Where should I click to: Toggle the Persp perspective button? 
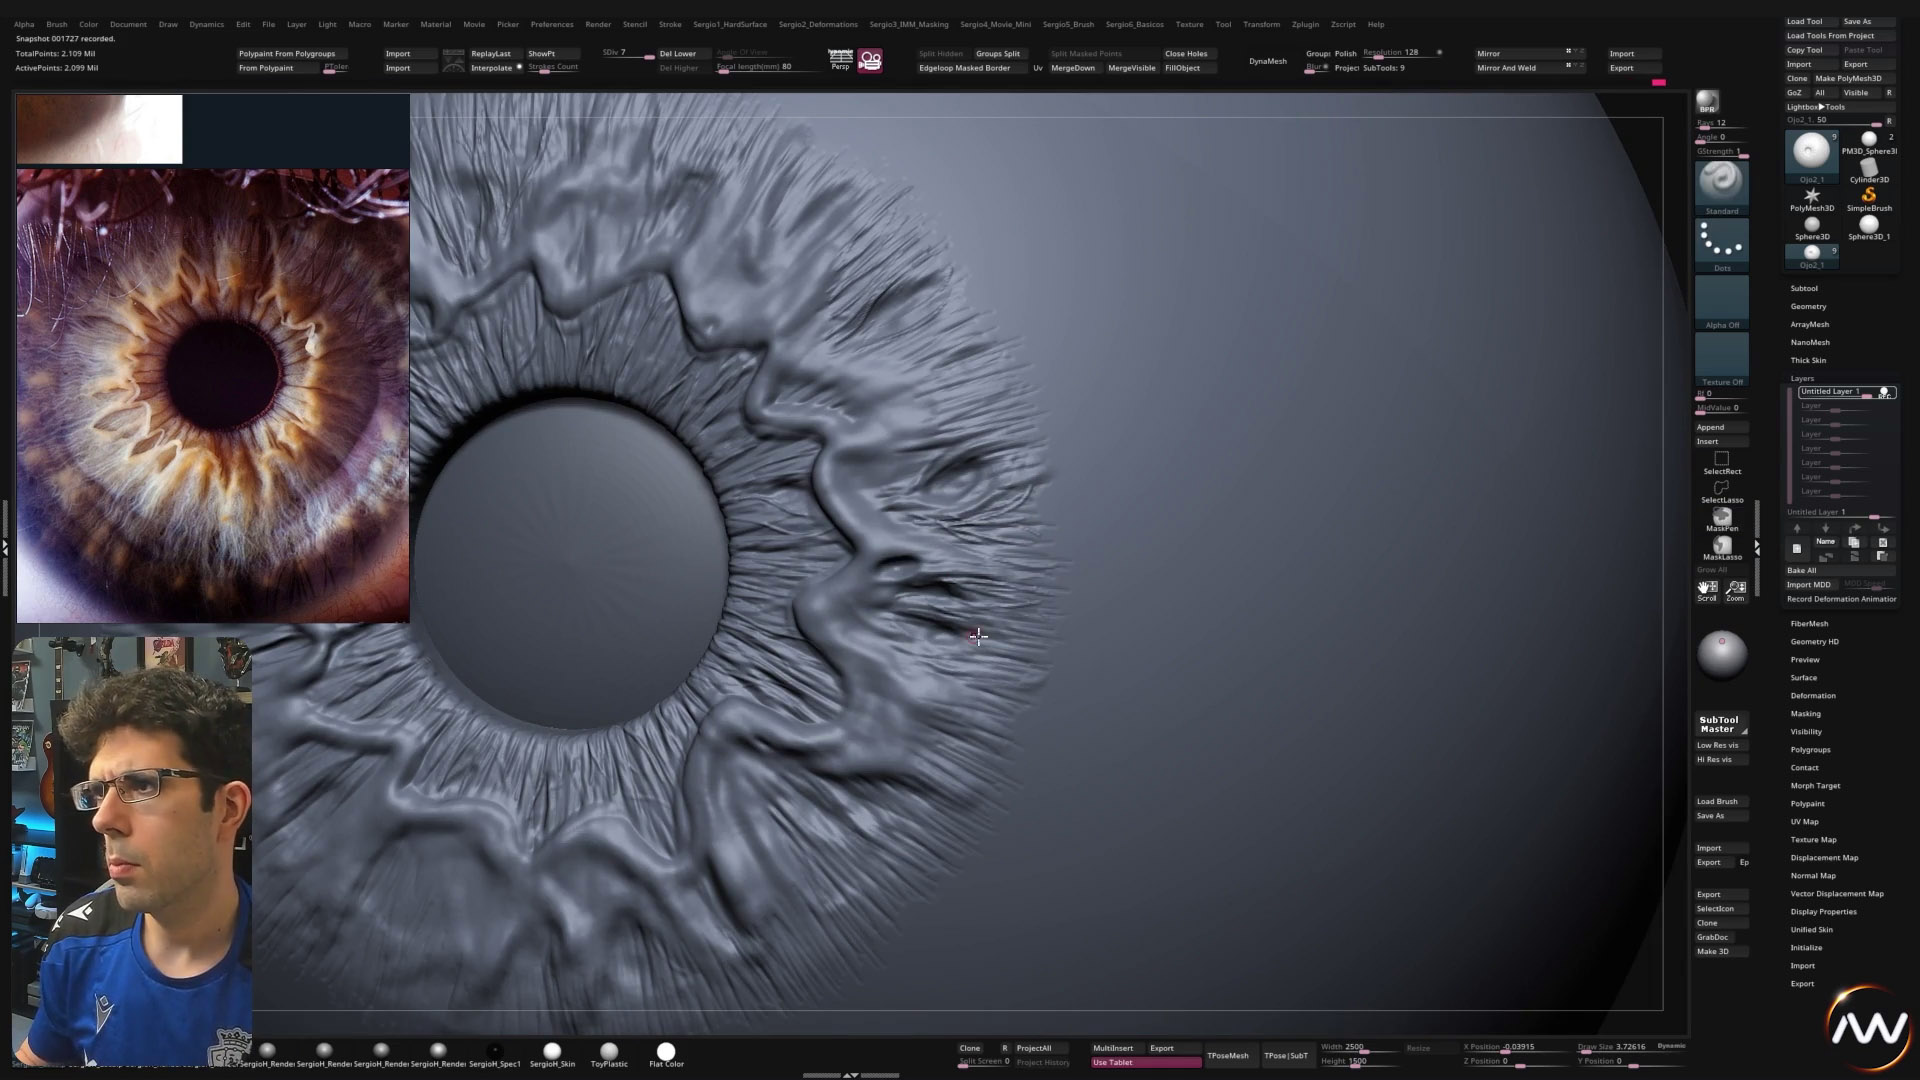click(x=840, y=60)
